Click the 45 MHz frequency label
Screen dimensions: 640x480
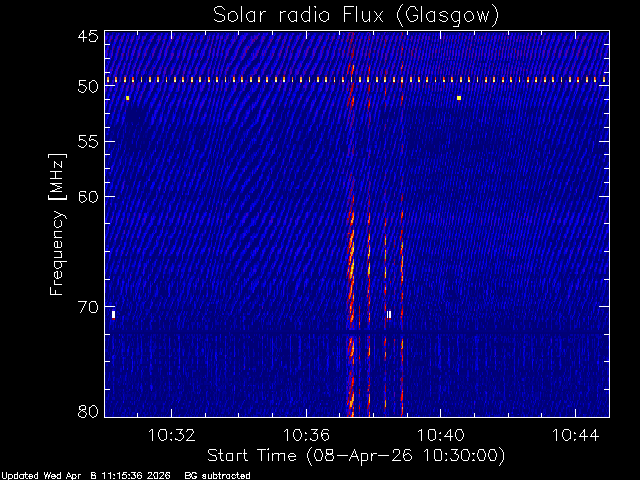tap(88, 37)
